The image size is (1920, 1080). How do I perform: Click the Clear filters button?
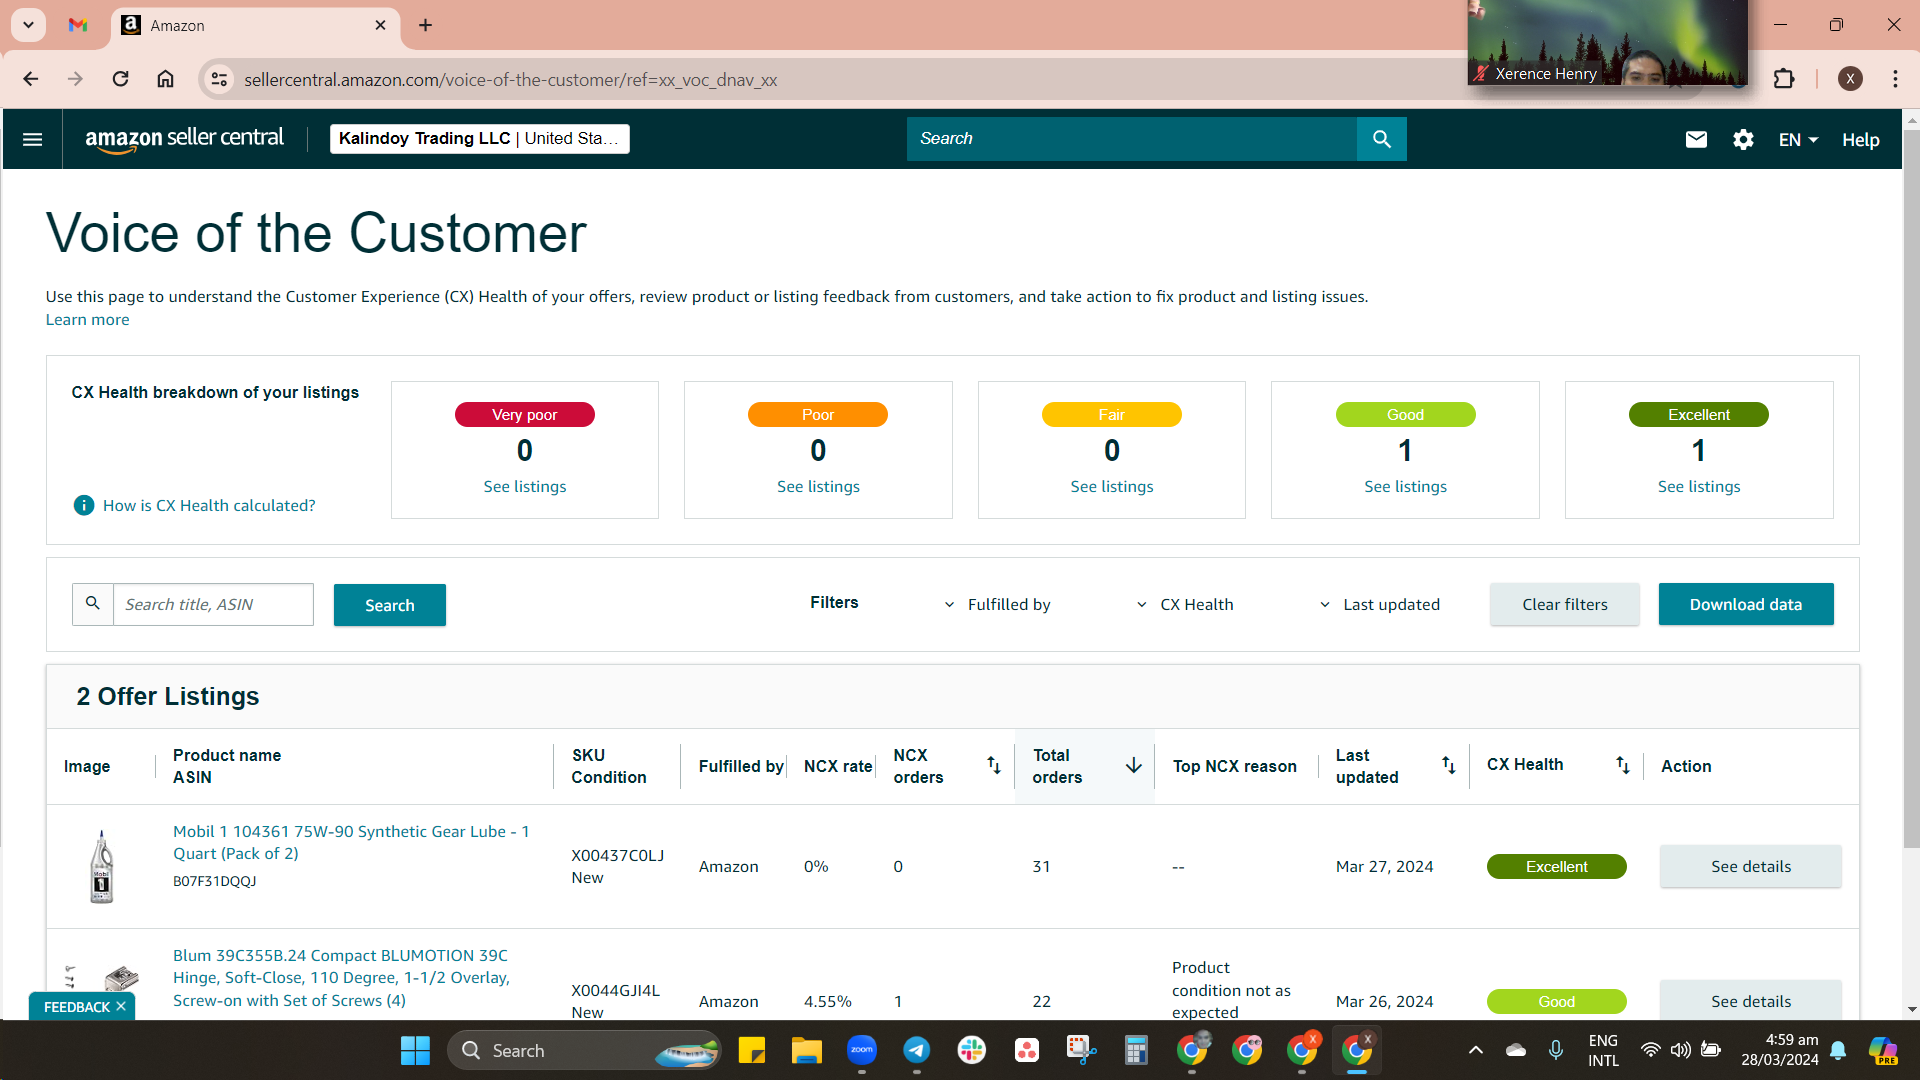pos(1565,604)
